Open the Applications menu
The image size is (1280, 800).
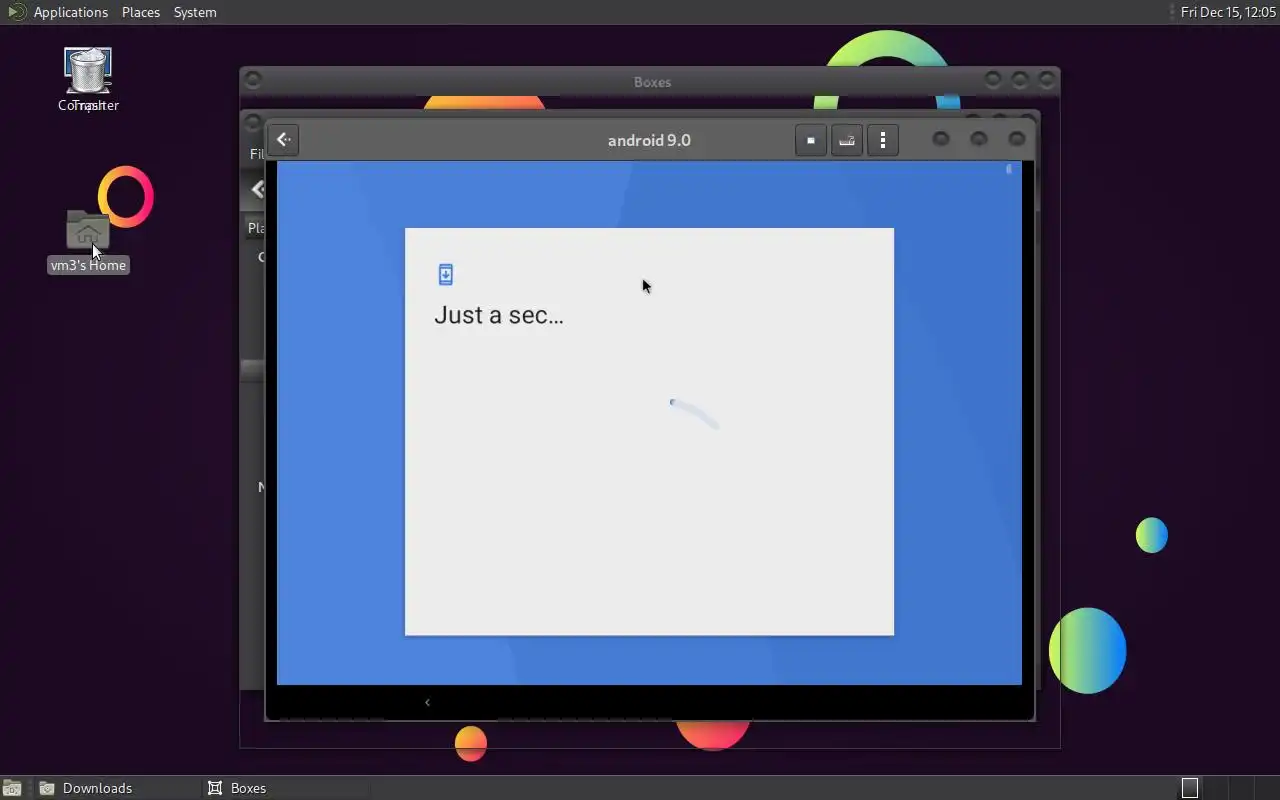click(x=70, y=12)
